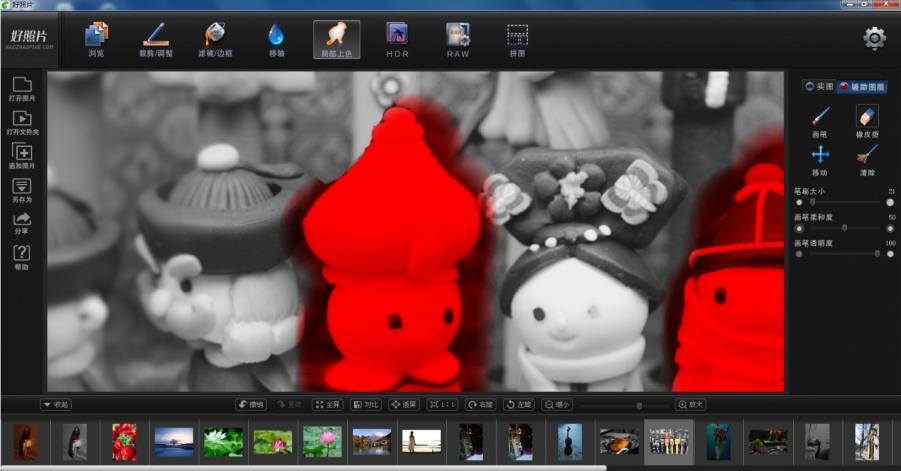Screen dimensions: 901x471
Task: Switch view to 实图 mode
Action: 819,87
